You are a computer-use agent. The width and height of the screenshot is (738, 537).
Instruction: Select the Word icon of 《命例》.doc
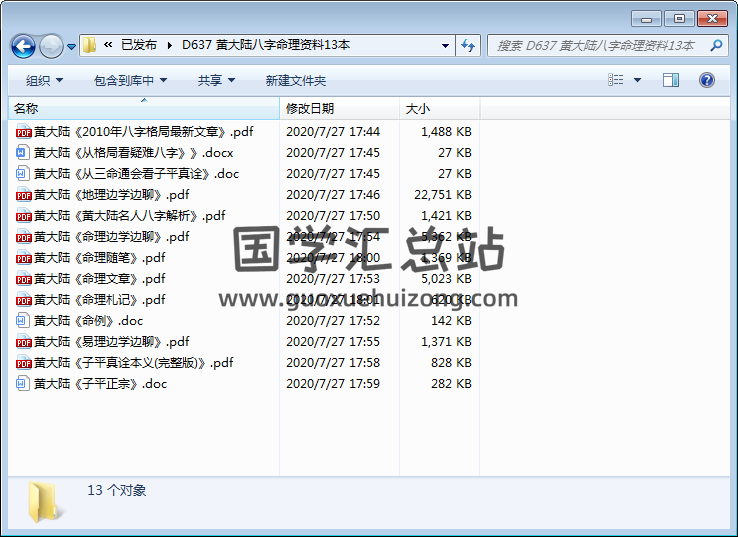tap(24, 321)
